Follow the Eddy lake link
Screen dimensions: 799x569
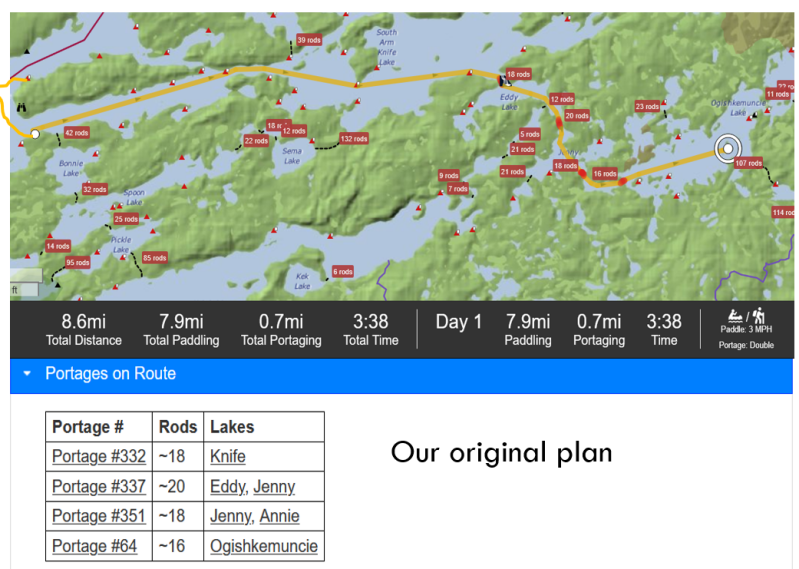point(228,486)
